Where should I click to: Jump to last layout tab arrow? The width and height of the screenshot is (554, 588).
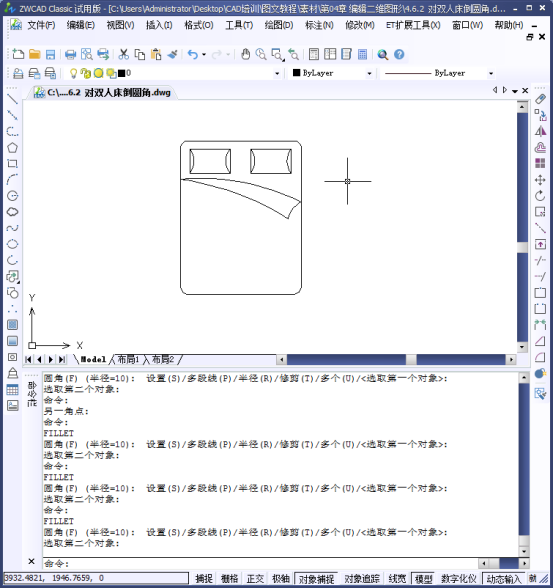tap(62, 359)
